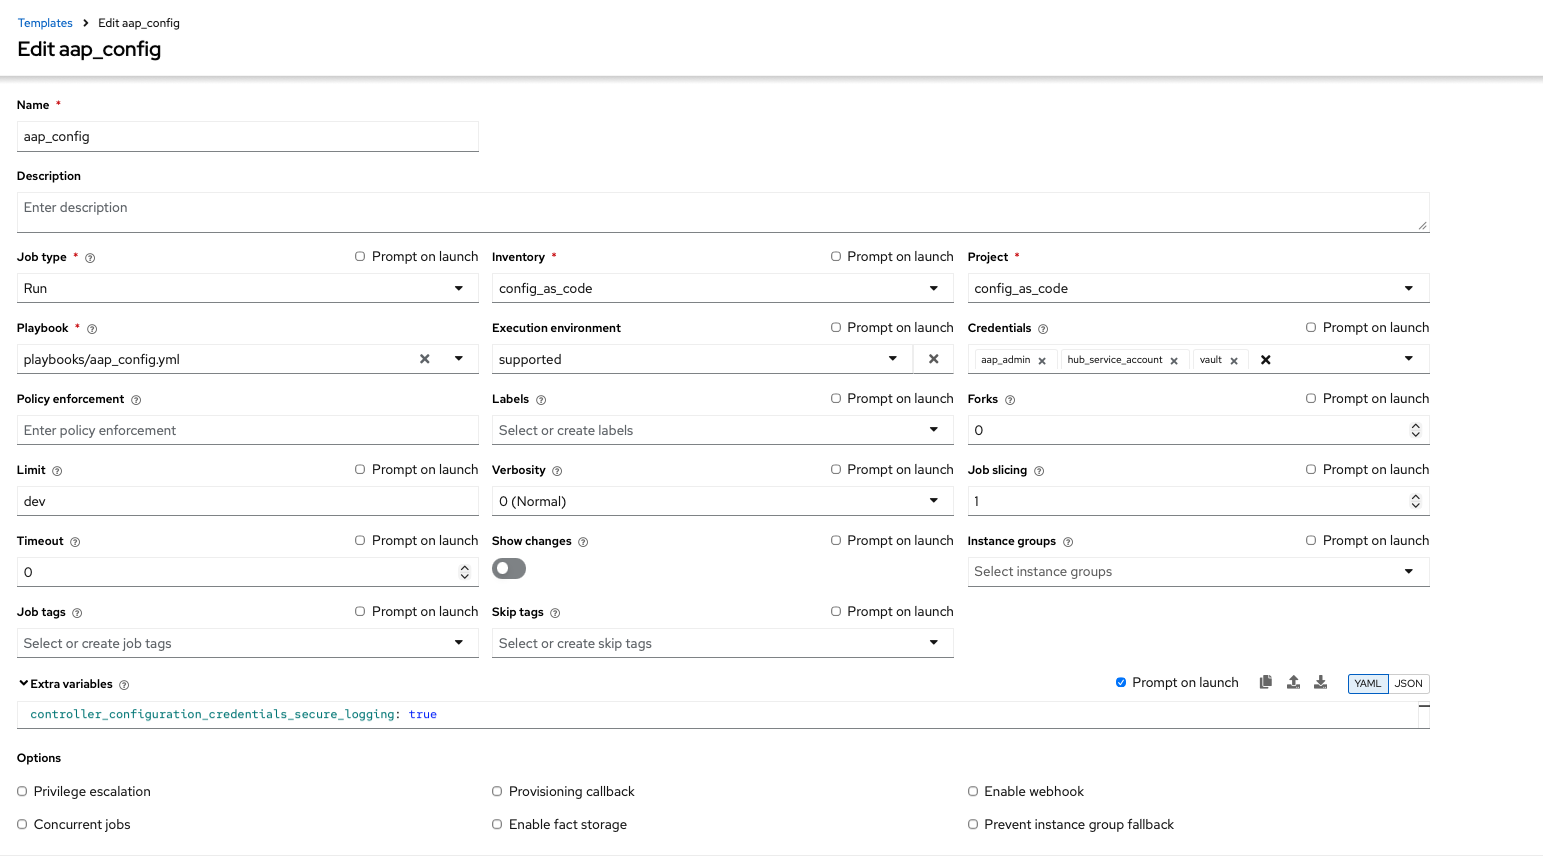The height and width of the screenshot is (856, 1543).
Task: Switch extra variables to JSON view
Action: 1409,683
